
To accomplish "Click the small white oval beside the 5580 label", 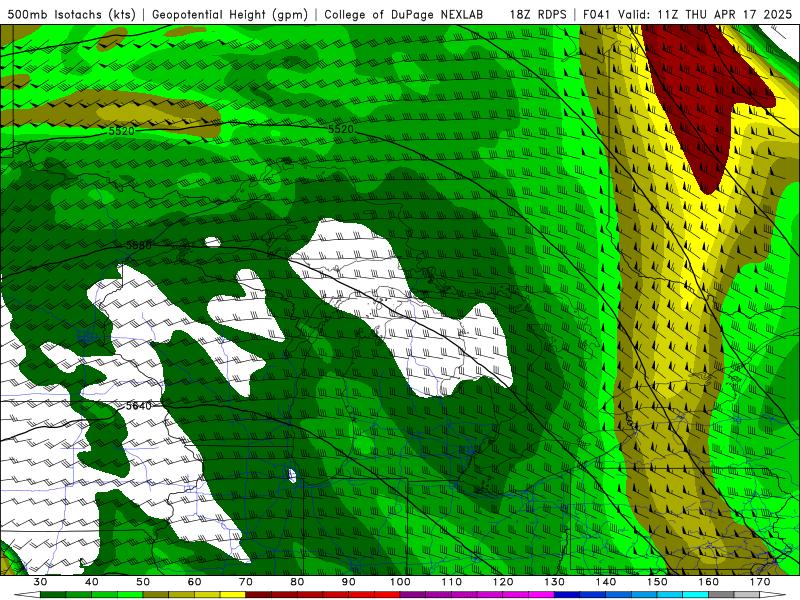I will click(x=213, y=242).
